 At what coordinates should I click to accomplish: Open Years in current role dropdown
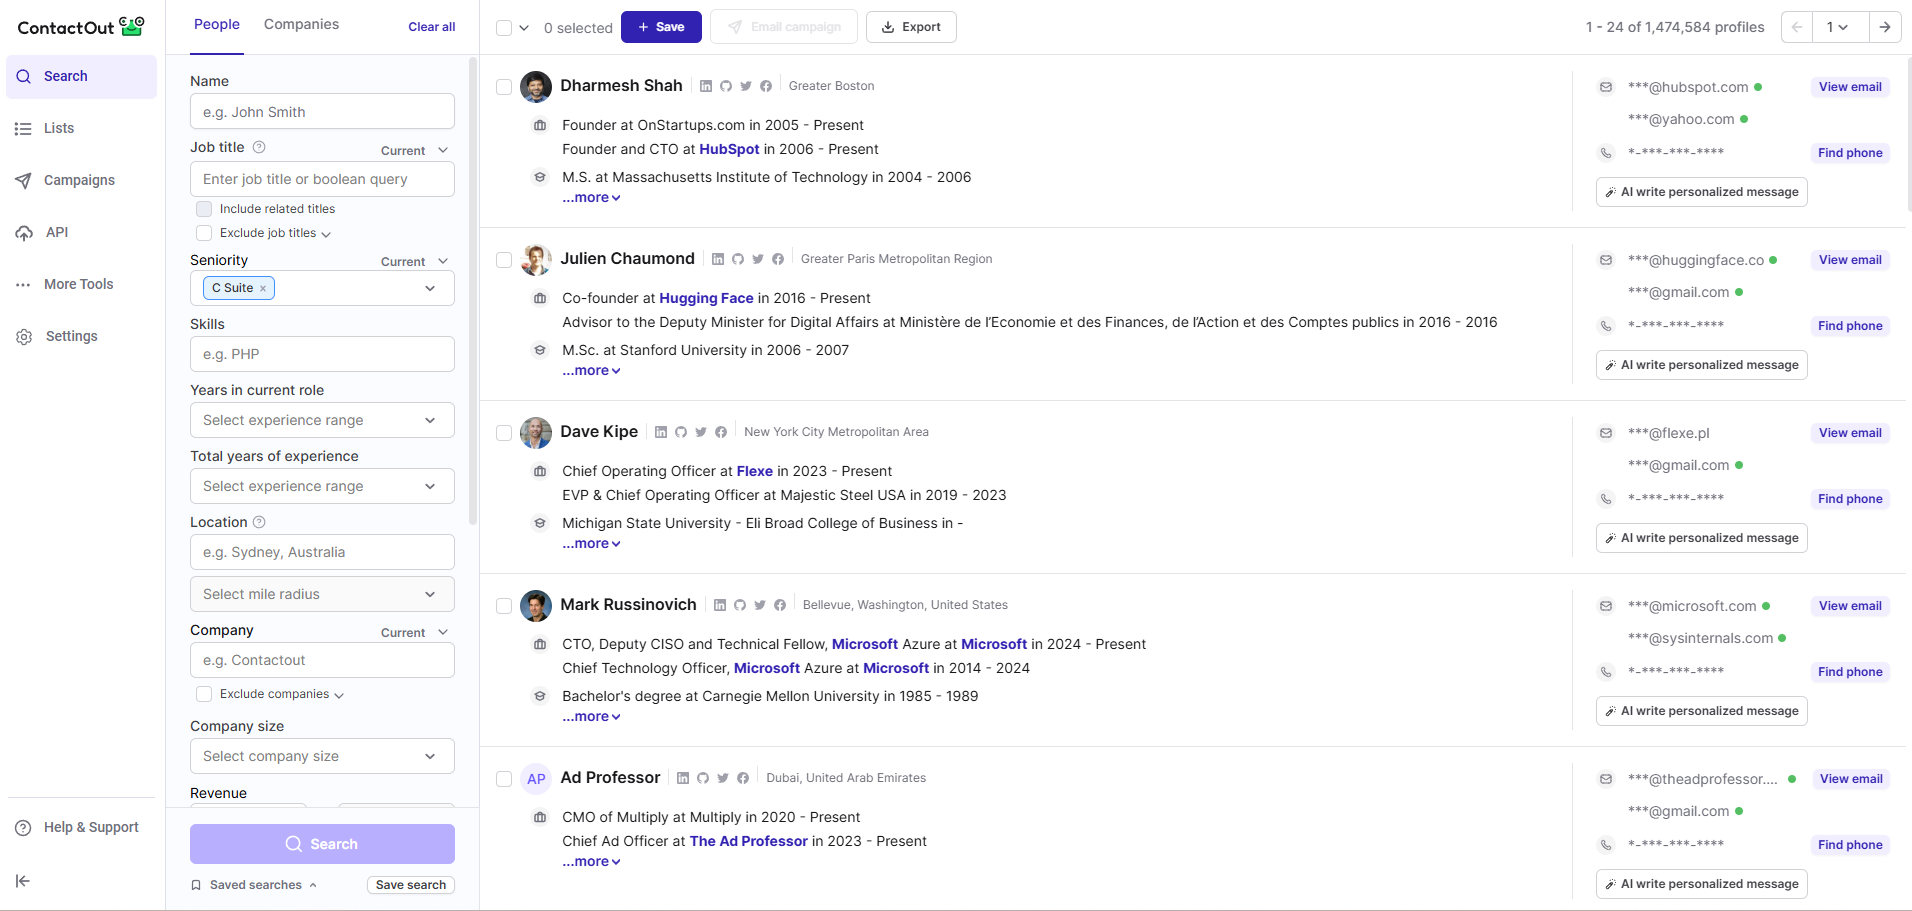point(322,420)
